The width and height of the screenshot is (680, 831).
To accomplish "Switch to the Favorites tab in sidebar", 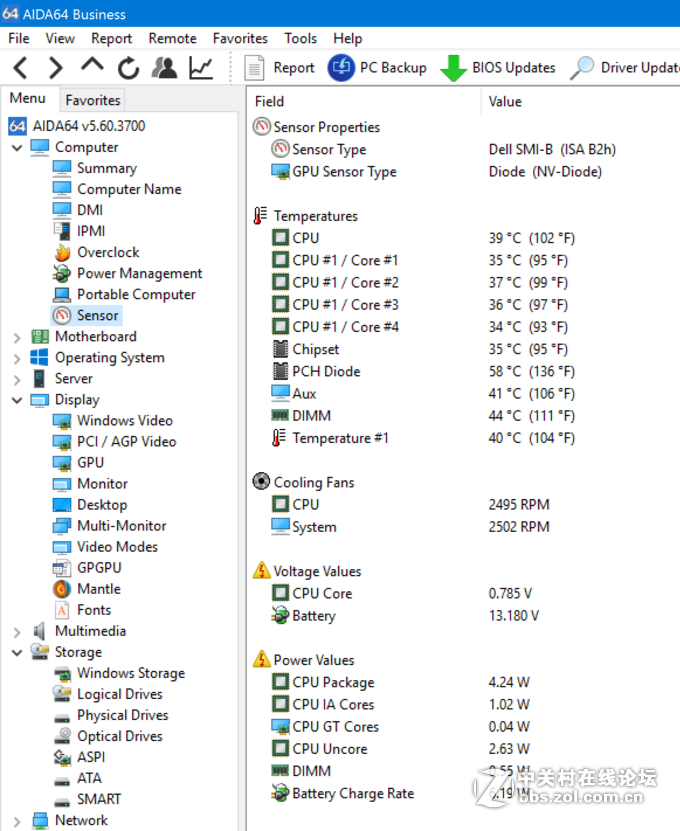I will coord(93,100).
